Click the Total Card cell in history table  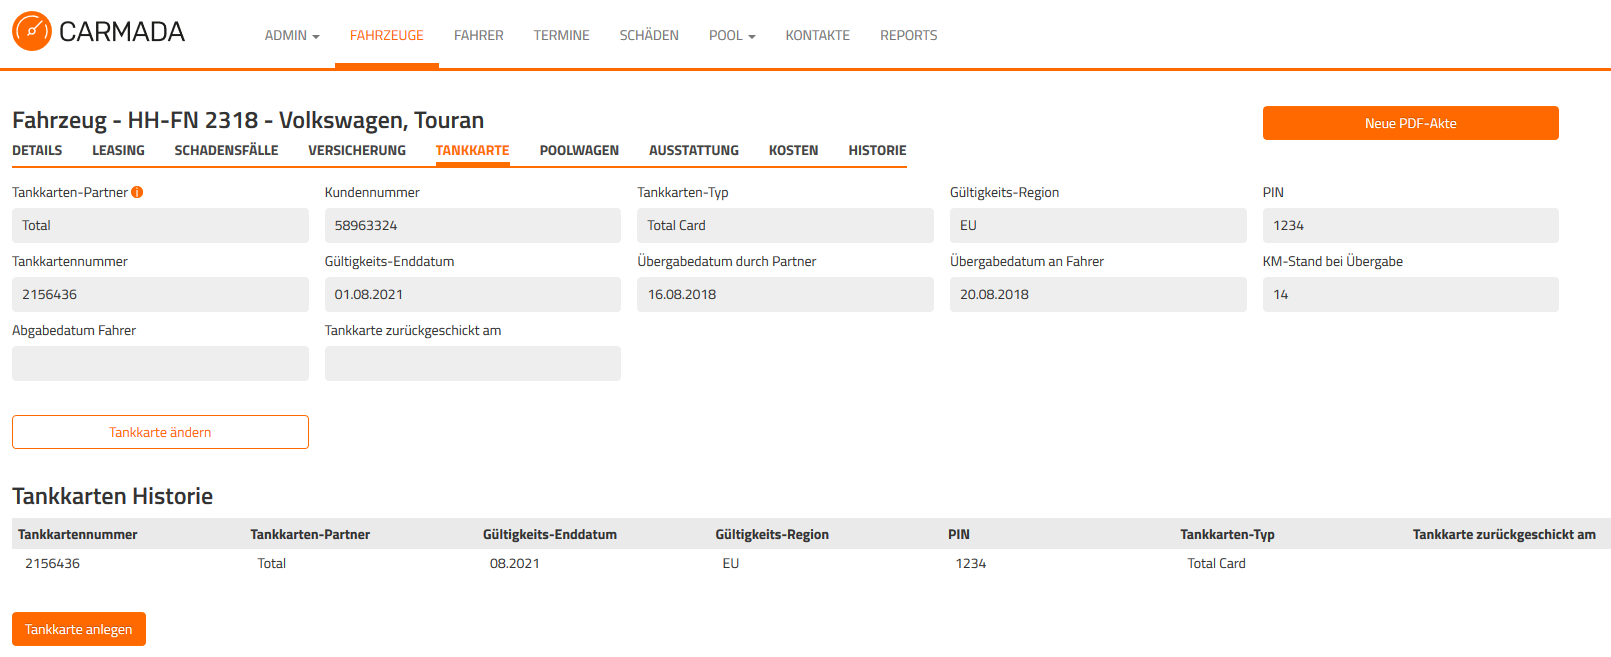pyautogui.click(x=1217, y=563)
